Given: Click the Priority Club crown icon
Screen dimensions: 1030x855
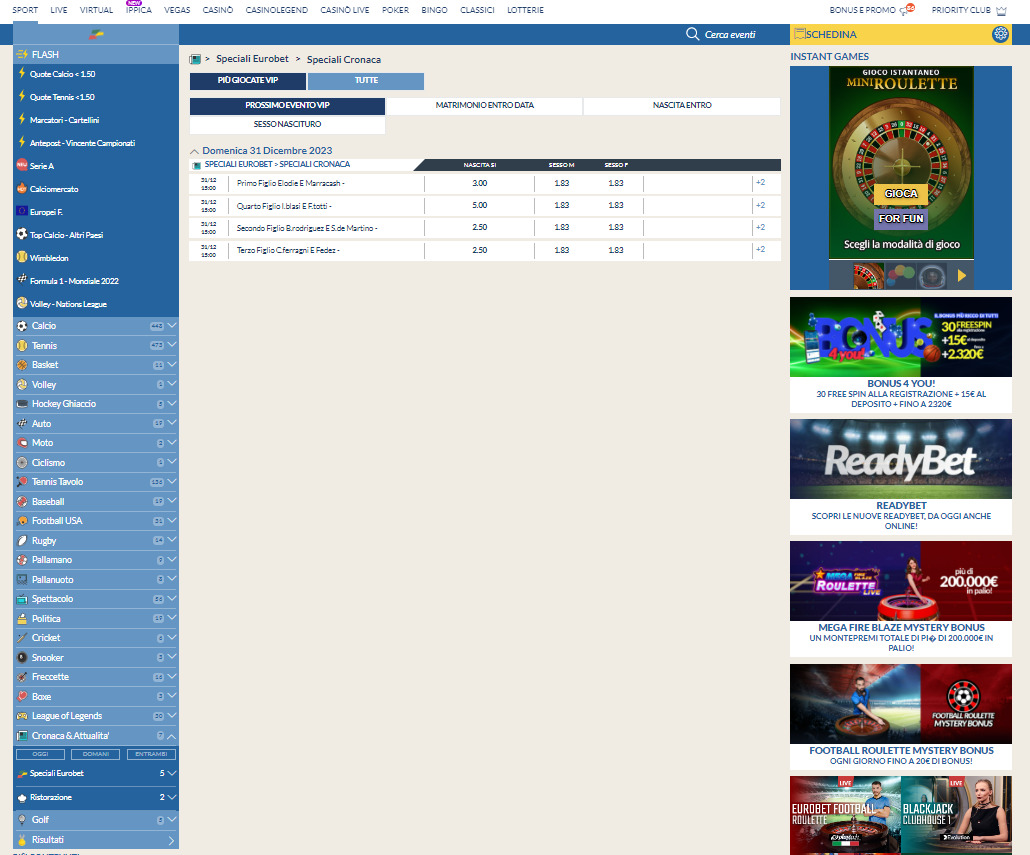Looking at the screenshot, I should [x=1001, y=11].
